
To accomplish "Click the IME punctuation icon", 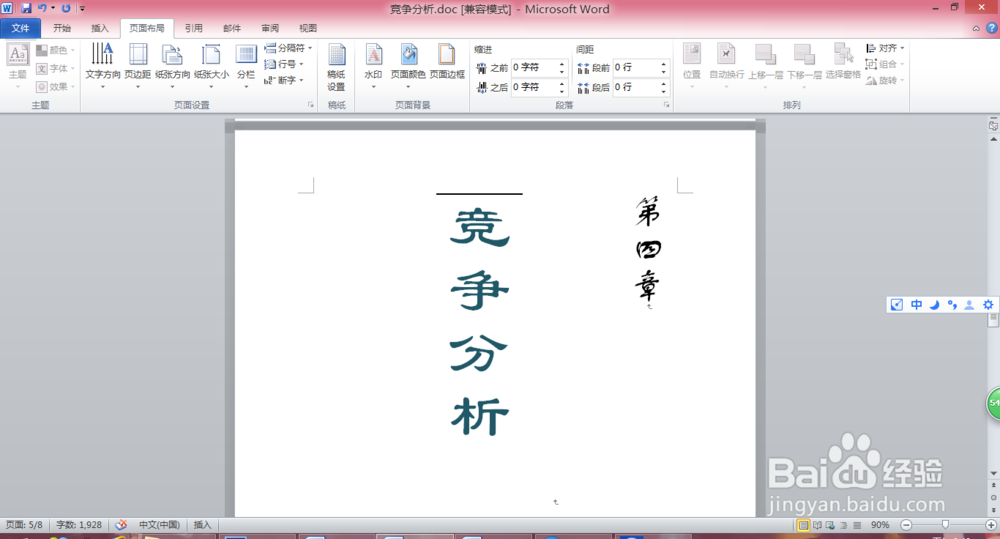I will click(952, 305).
